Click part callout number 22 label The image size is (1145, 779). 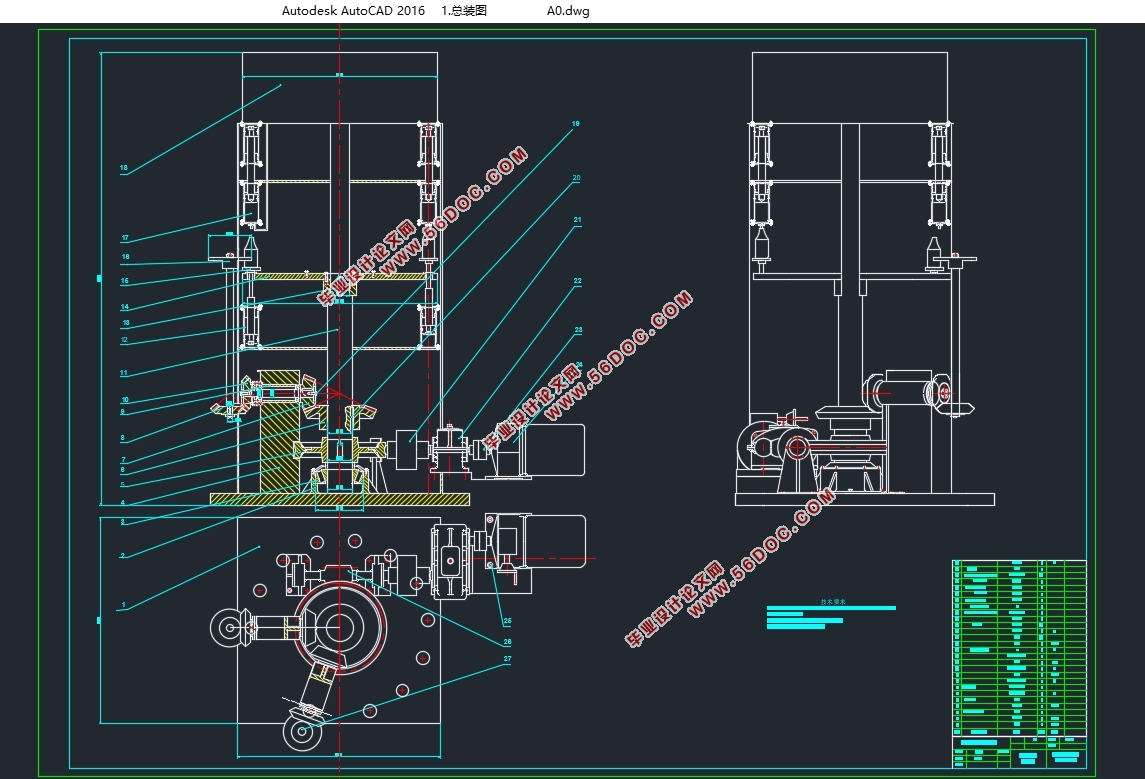577,282
